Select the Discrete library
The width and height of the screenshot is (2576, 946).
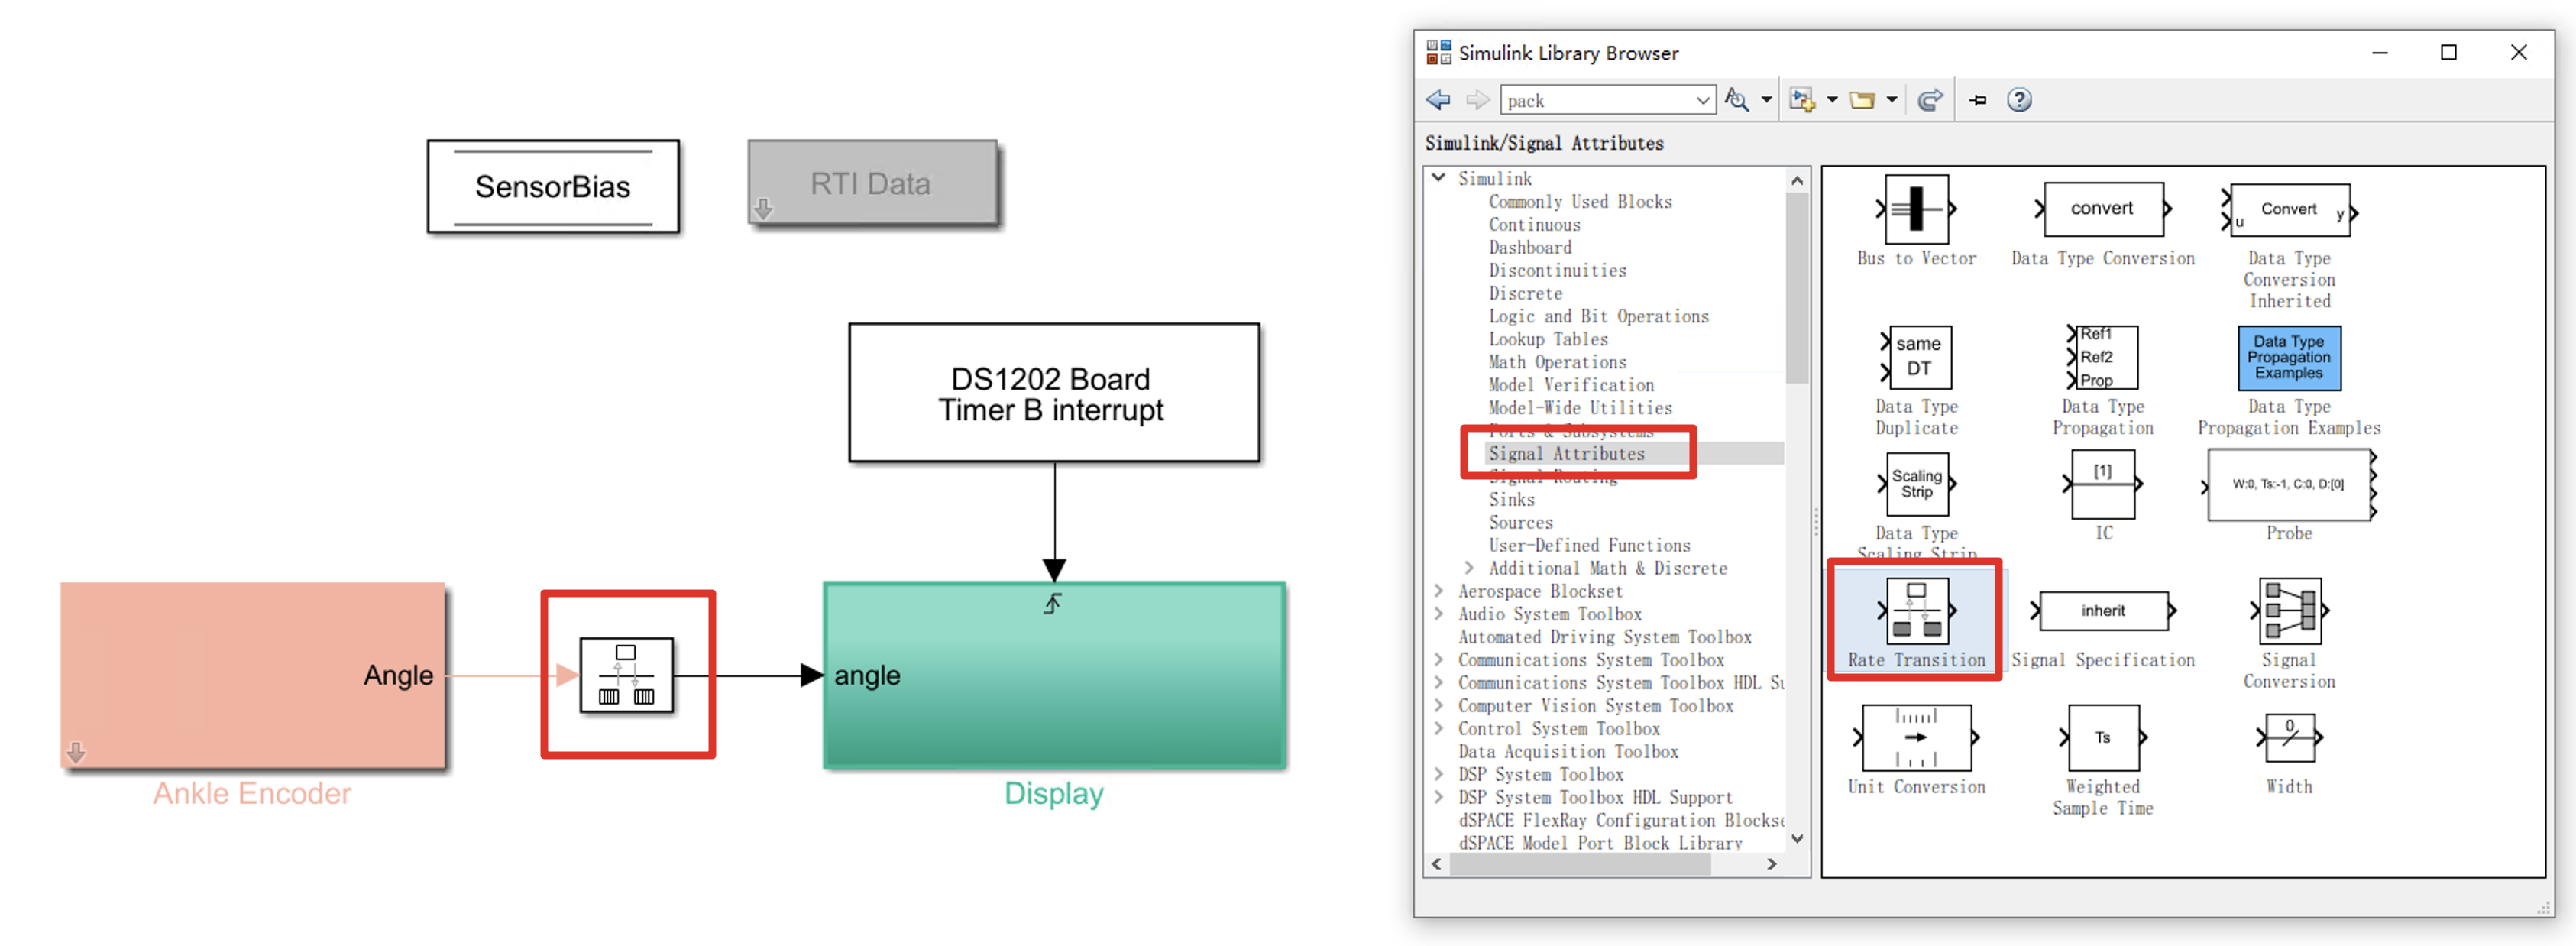pyautogui.click(x=1525, y=294)
